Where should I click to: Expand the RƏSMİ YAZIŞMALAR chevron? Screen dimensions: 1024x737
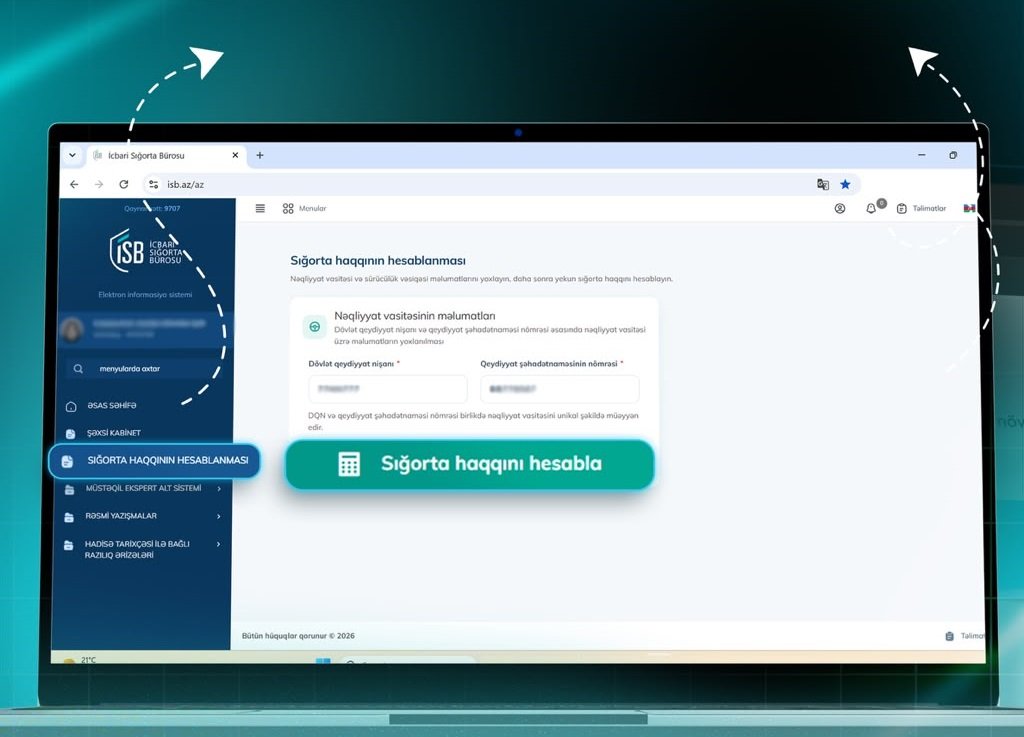[219, 516]
